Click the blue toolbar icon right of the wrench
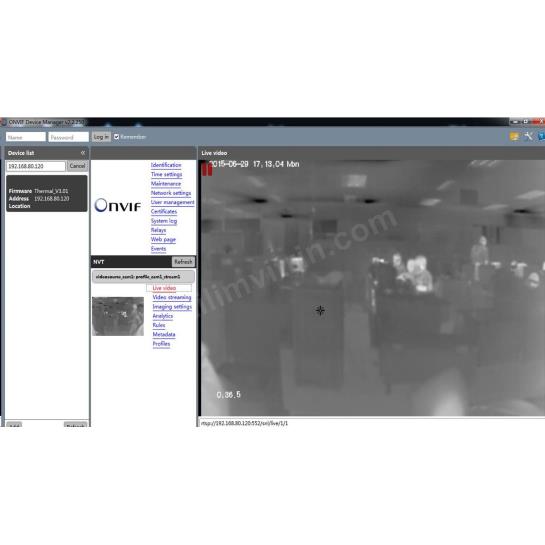This screenshot has height=545, width=545. pyautogui.click(x=542, y=136)
